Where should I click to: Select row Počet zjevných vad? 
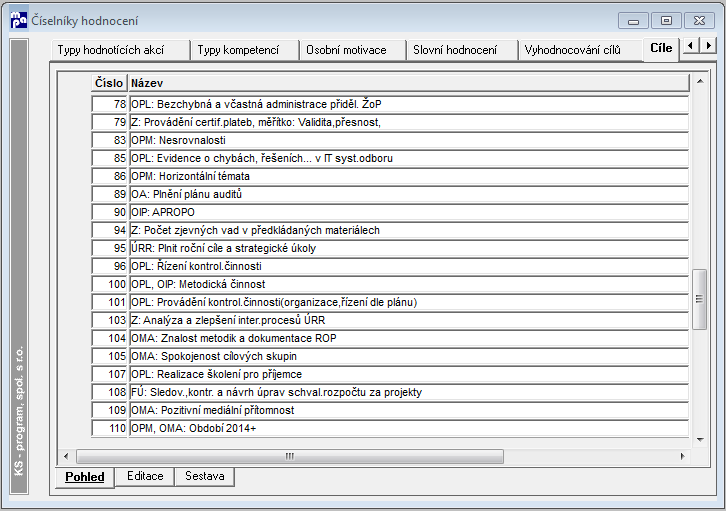(x=390, y=231)
